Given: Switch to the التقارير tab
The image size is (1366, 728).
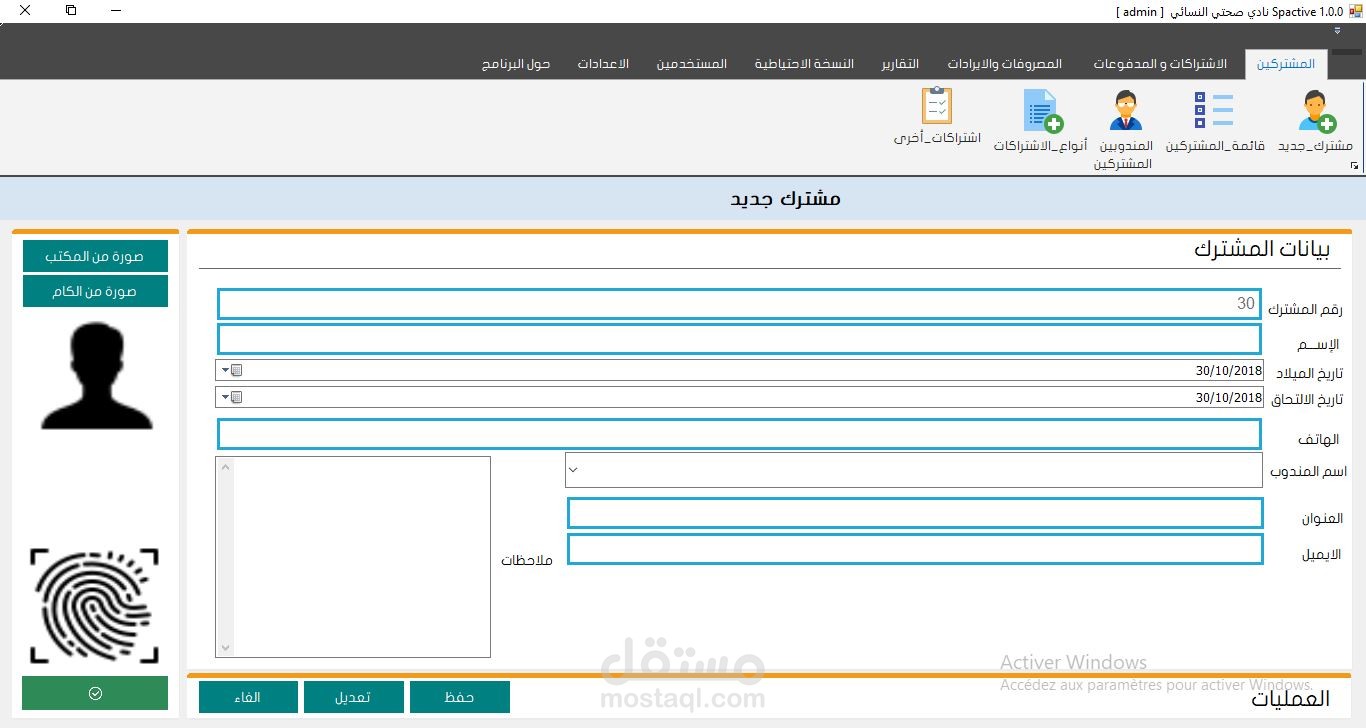Looking at the screenshot, I should 899,62.
